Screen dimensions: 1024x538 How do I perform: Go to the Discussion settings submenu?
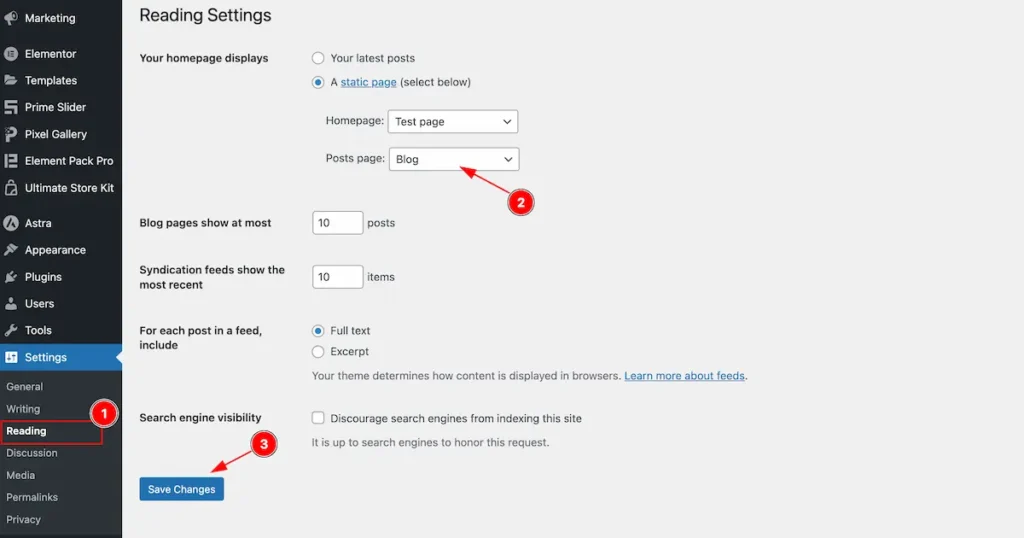[x=32, y=453]
